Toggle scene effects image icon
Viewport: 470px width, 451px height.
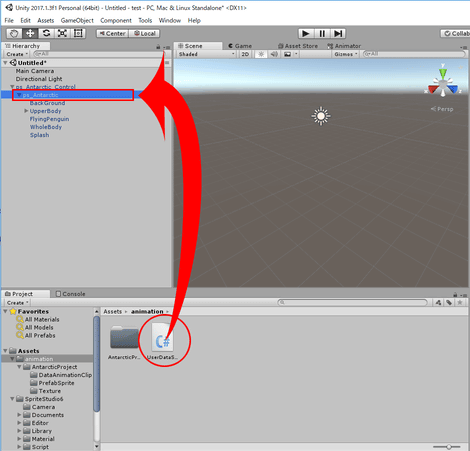coord(287,54)
